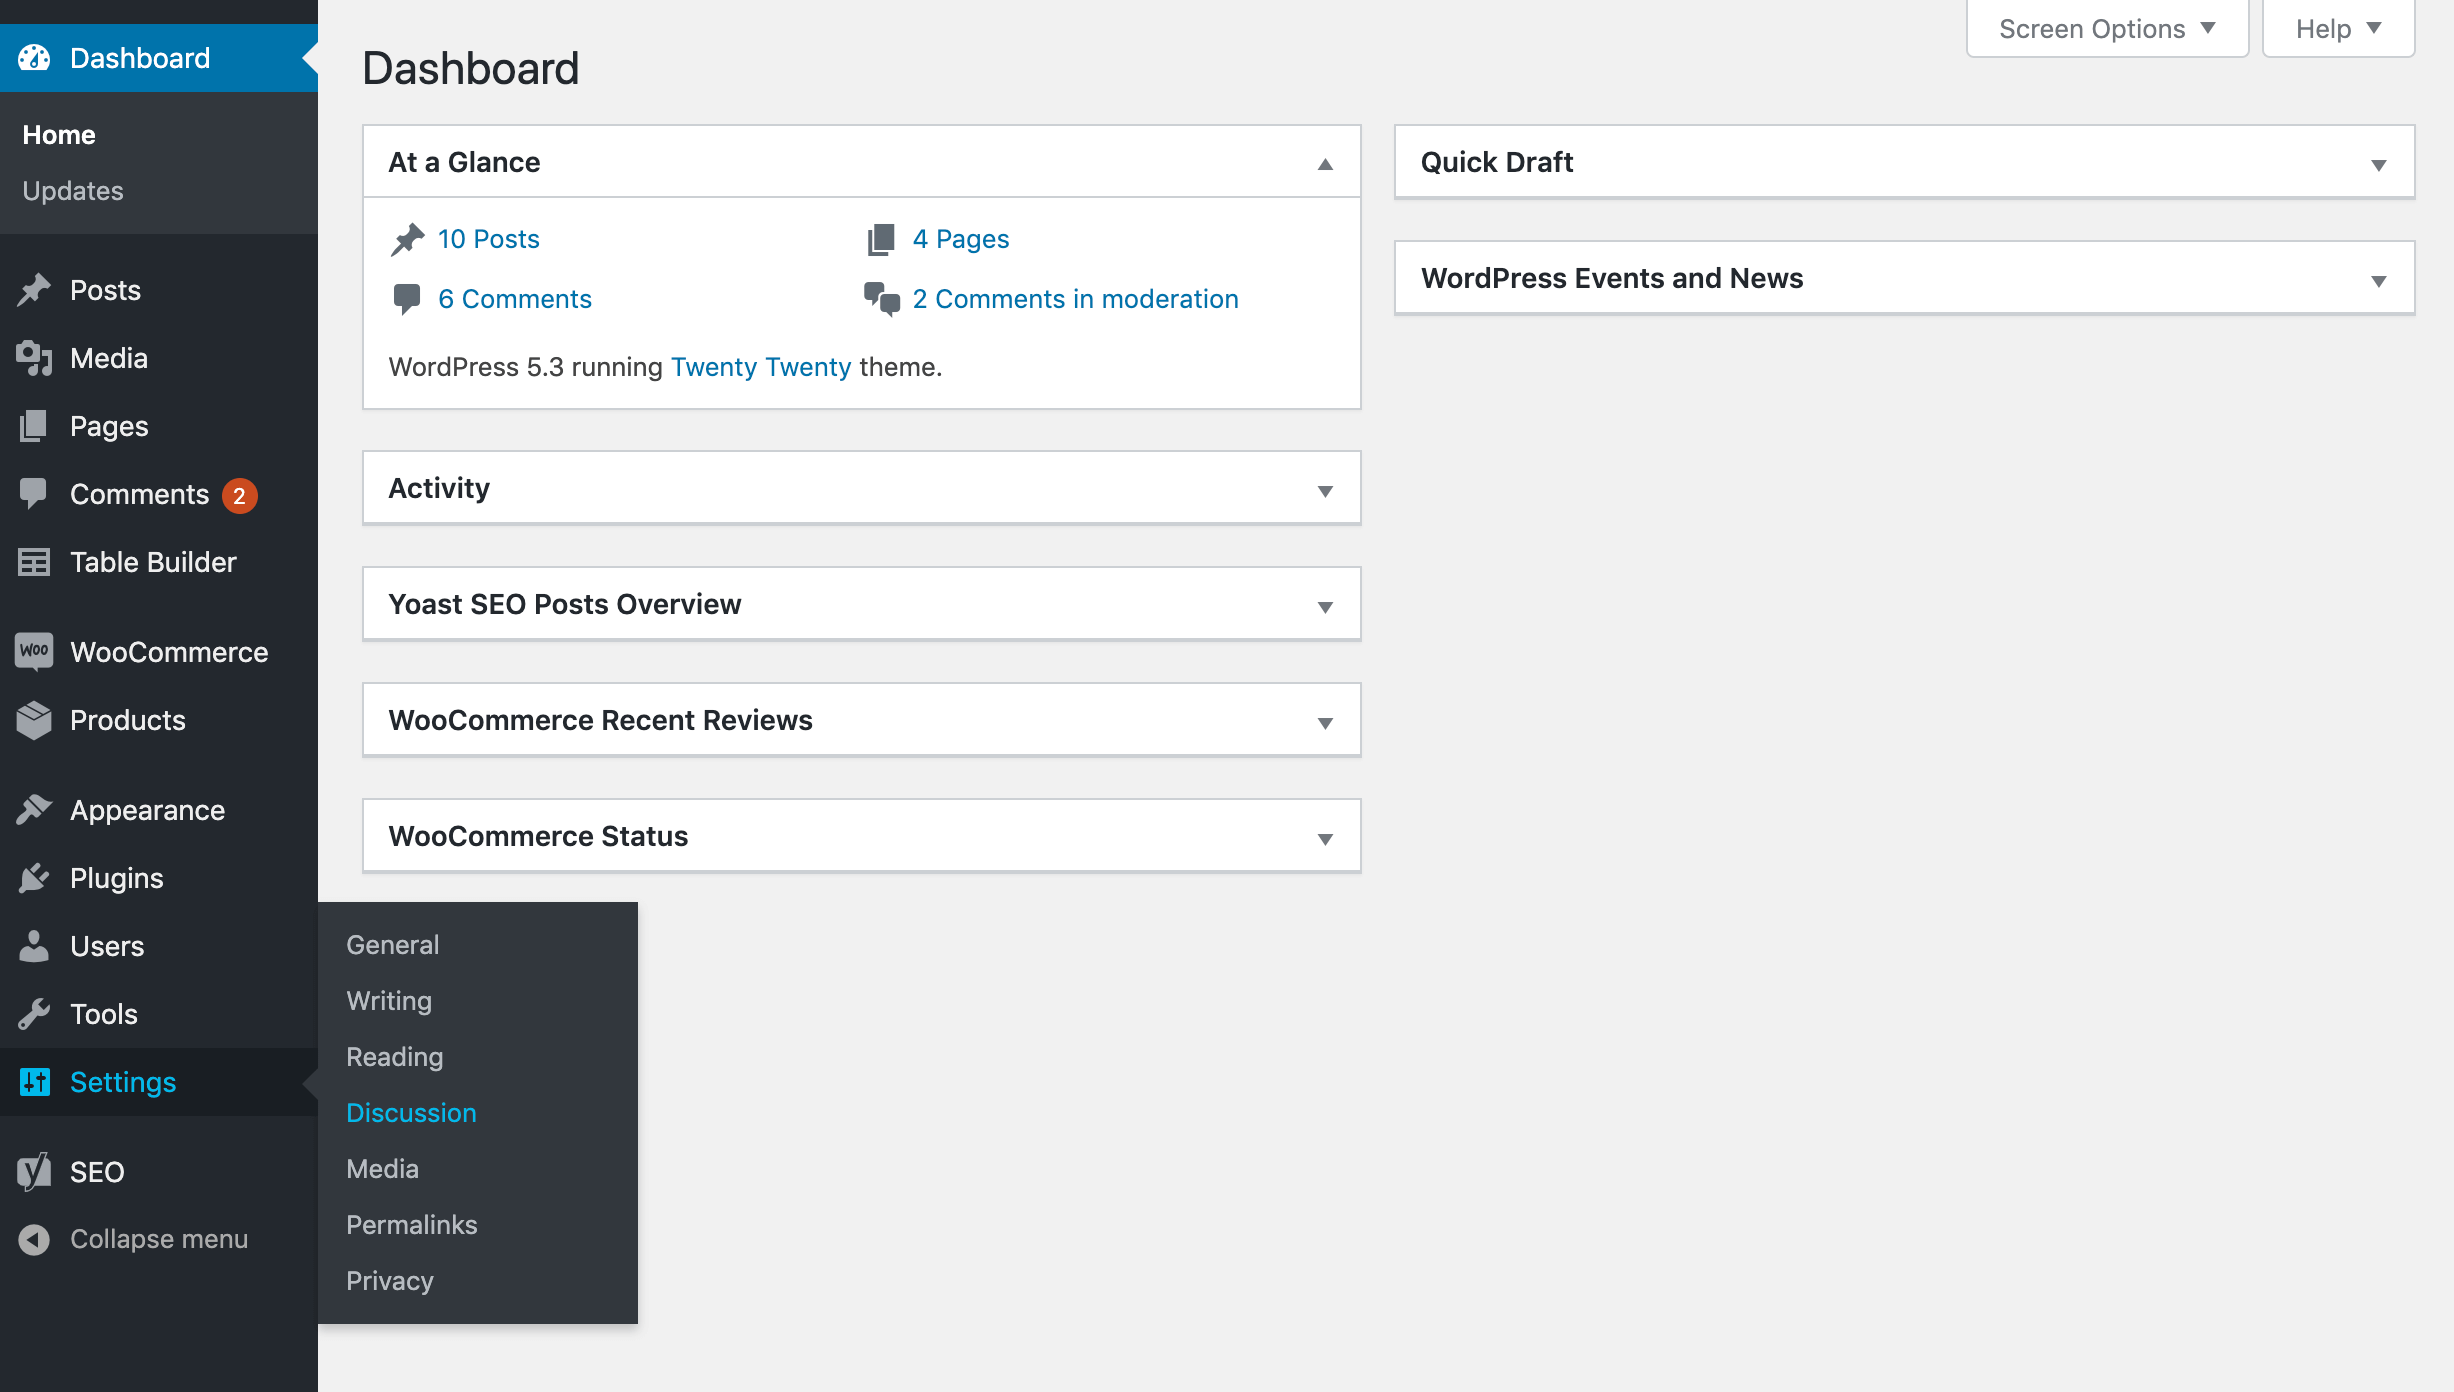
Task: Expand the Quick Draft widget
Action: click(2379, 164)
